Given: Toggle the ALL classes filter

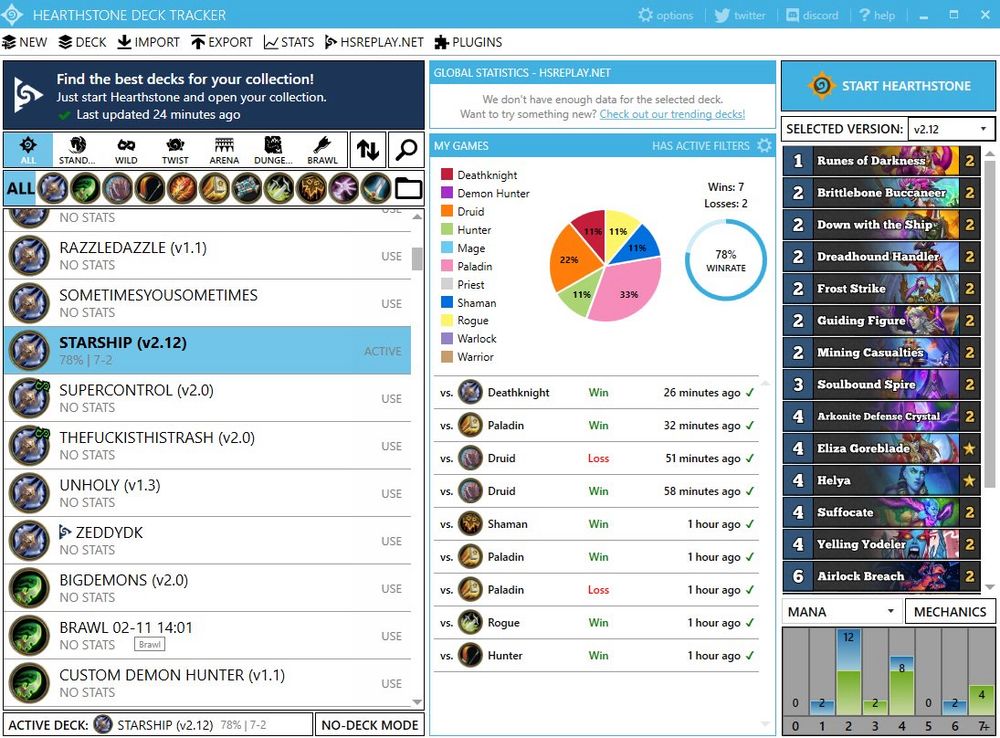Looking at the screenshot, I should (x=20, y=188).
